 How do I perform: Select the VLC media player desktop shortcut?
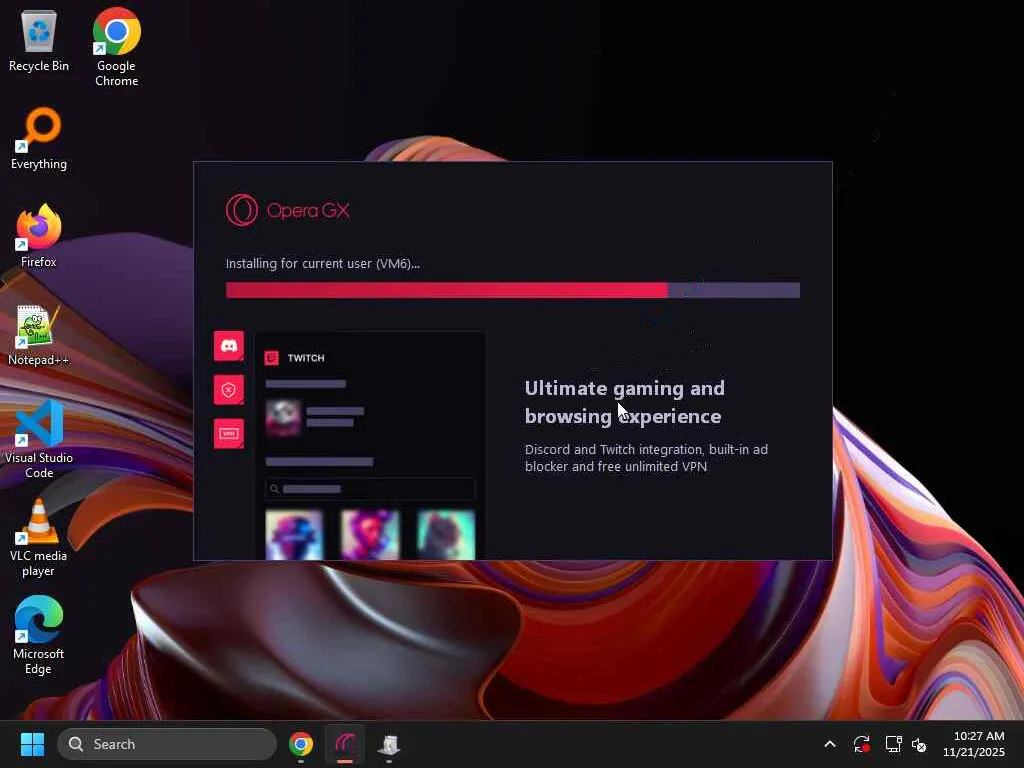pos(39,537)
